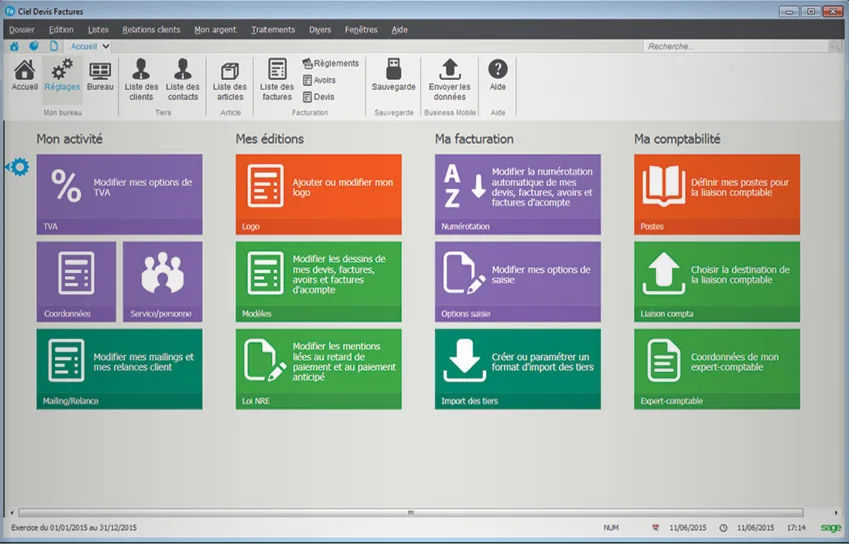Open the Réglages gears icon
The height and width of the screenshot is (544, 849).
pyautogui.click(x=62, y=70)
